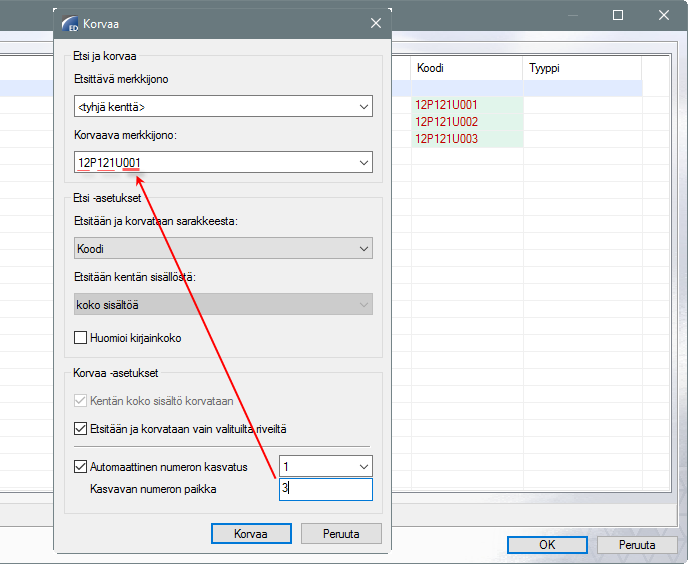Maximize the background window
The width and height of the screenshot is (688, 564).
point(618,15)
